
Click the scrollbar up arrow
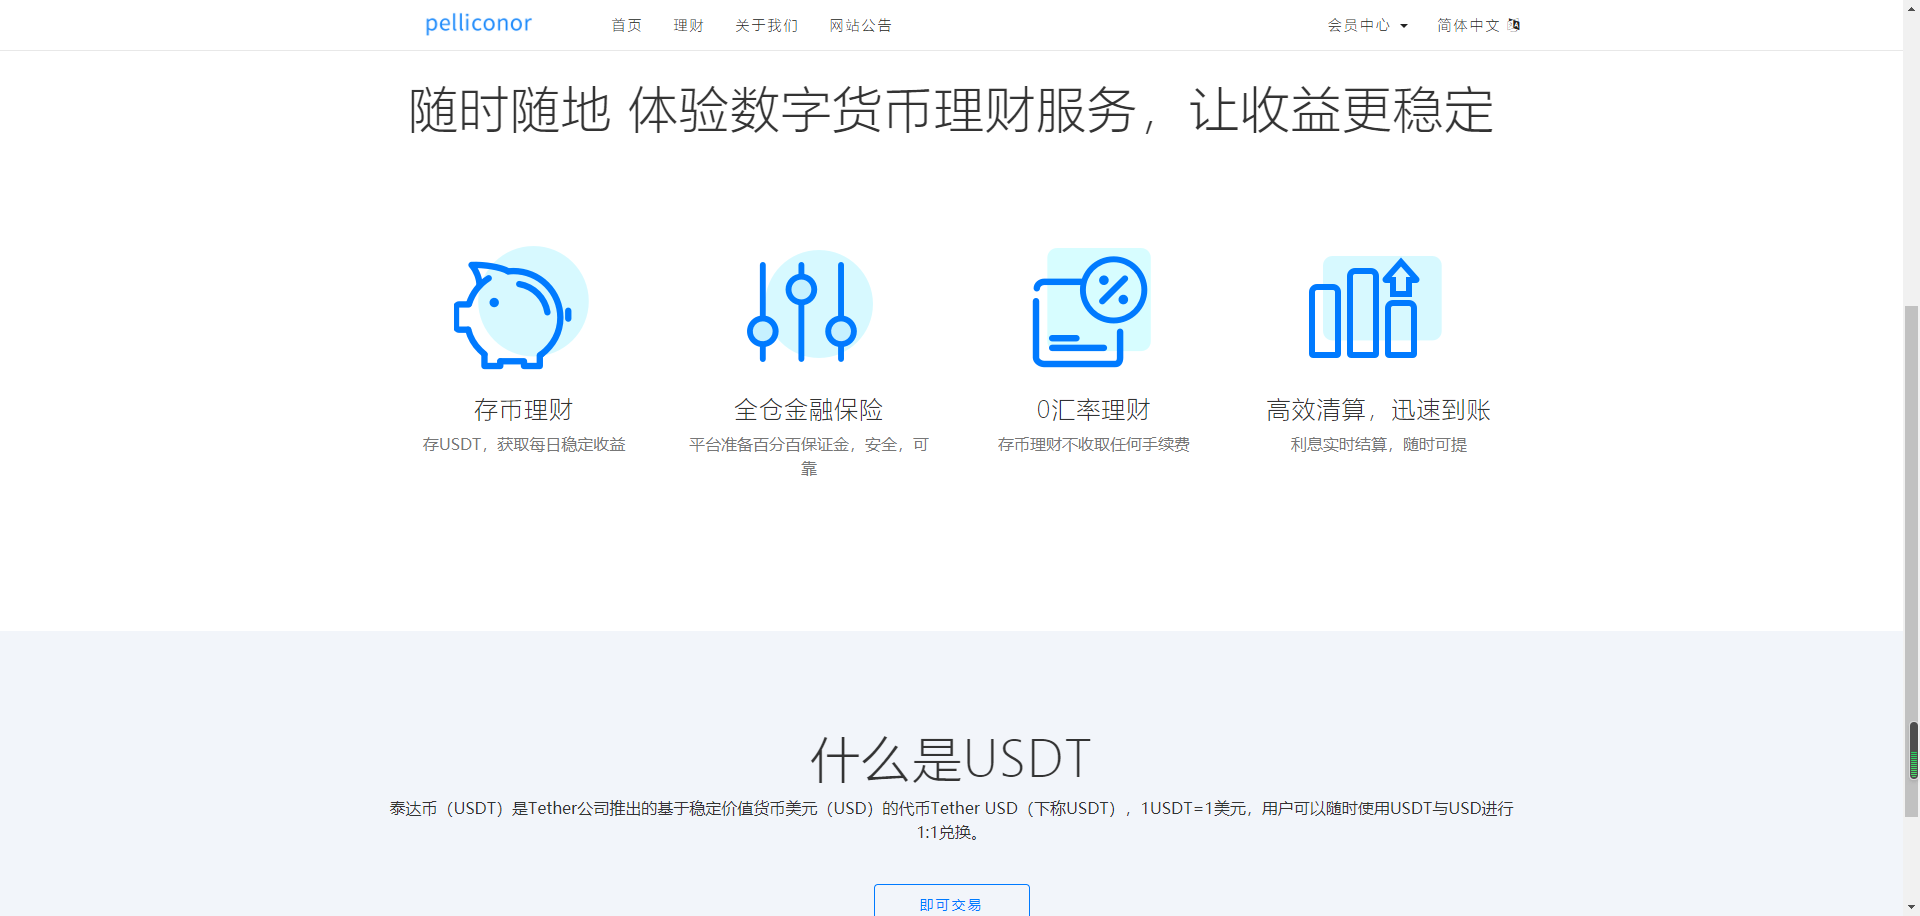(1912, 7)
